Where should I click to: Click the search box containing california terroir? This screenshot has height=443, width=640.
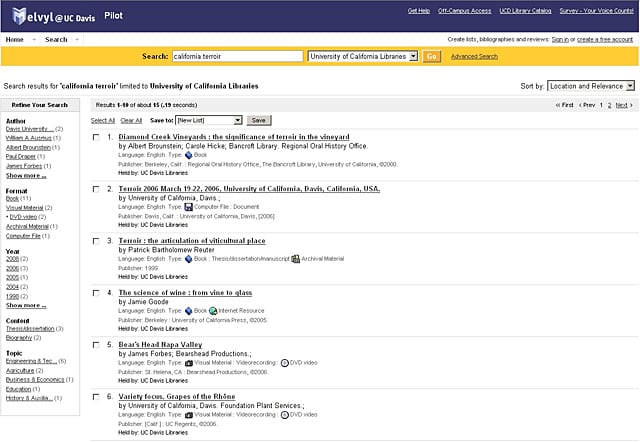237,57
